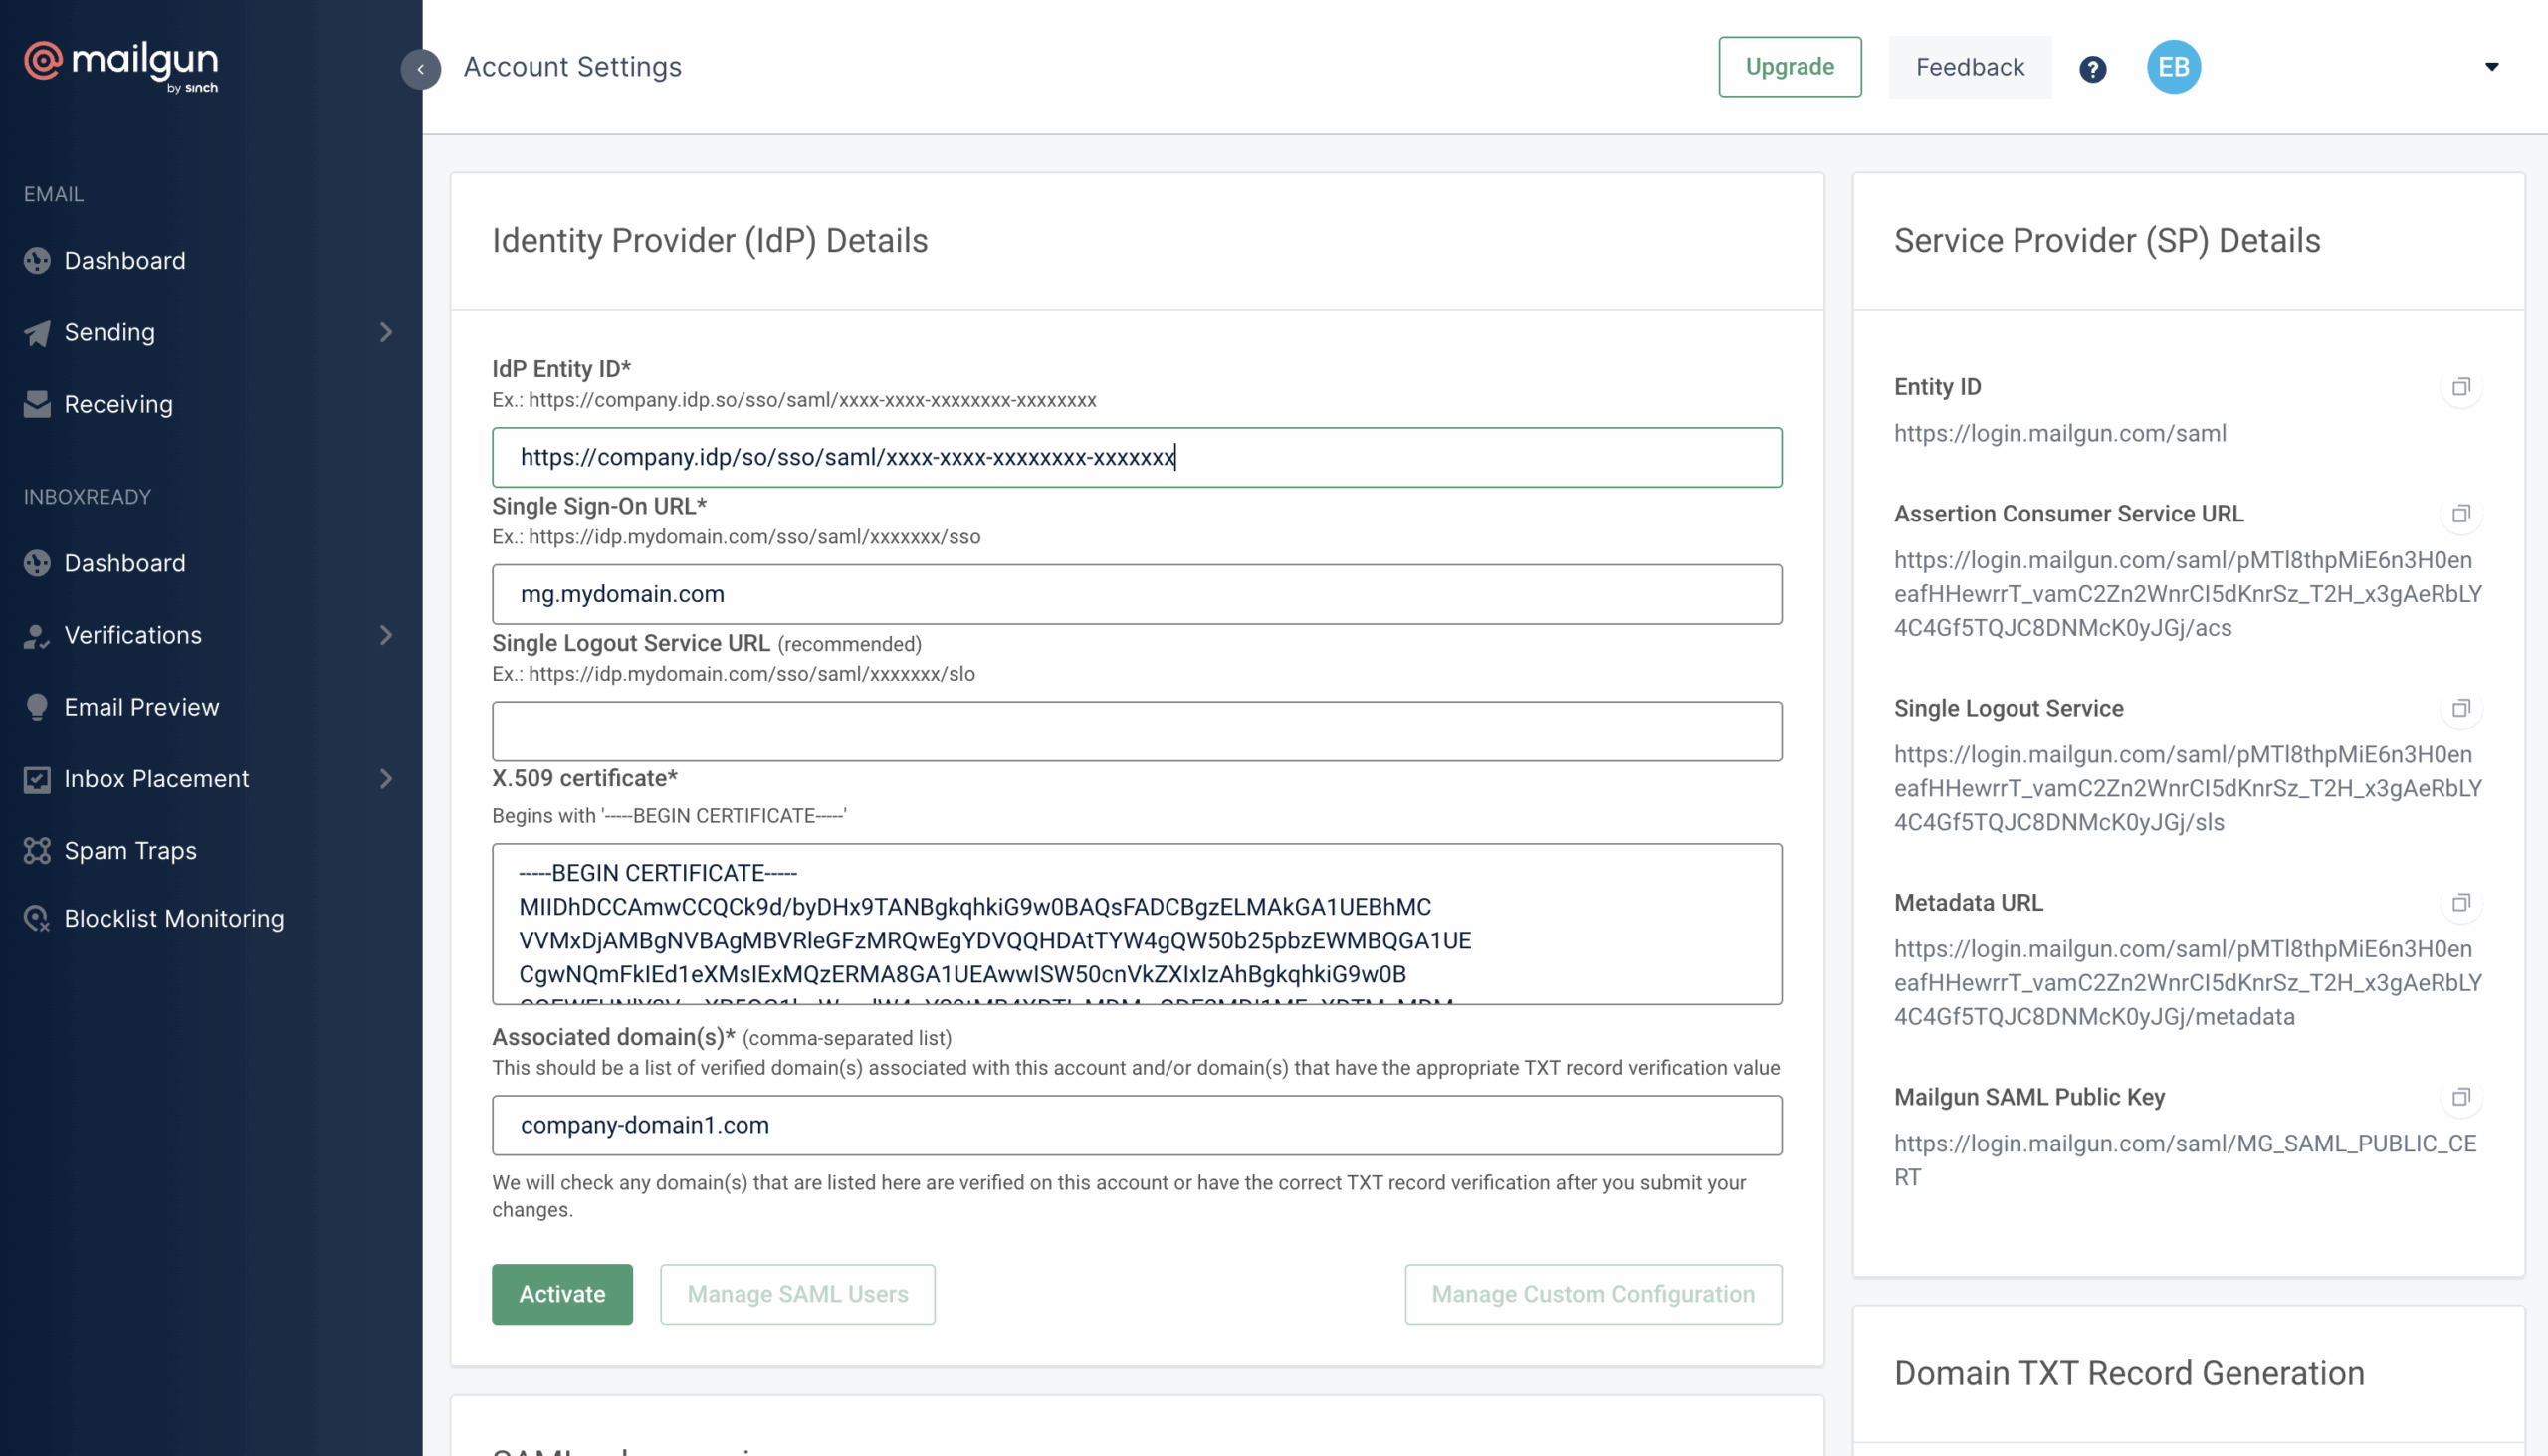Click Manage SAML Users button
2548x1456 pixels.
pyautogui.click(x=797, y=1294)
